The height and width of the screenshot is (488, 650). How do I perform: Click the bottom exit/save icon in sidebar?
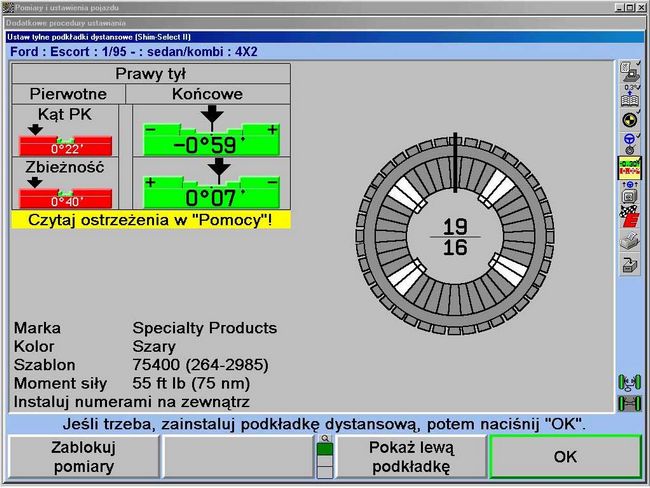pos(630,265)
